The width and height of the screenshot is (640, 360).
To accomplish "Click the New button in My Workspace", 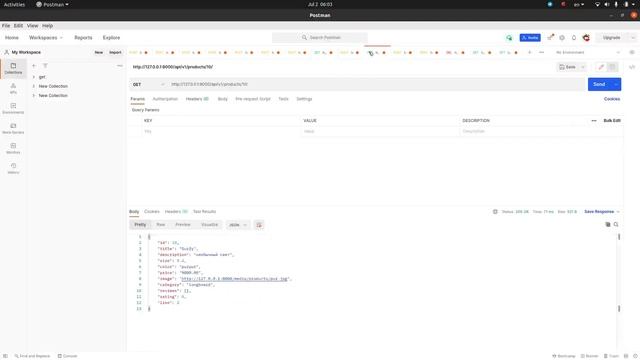I will [99, 52].
